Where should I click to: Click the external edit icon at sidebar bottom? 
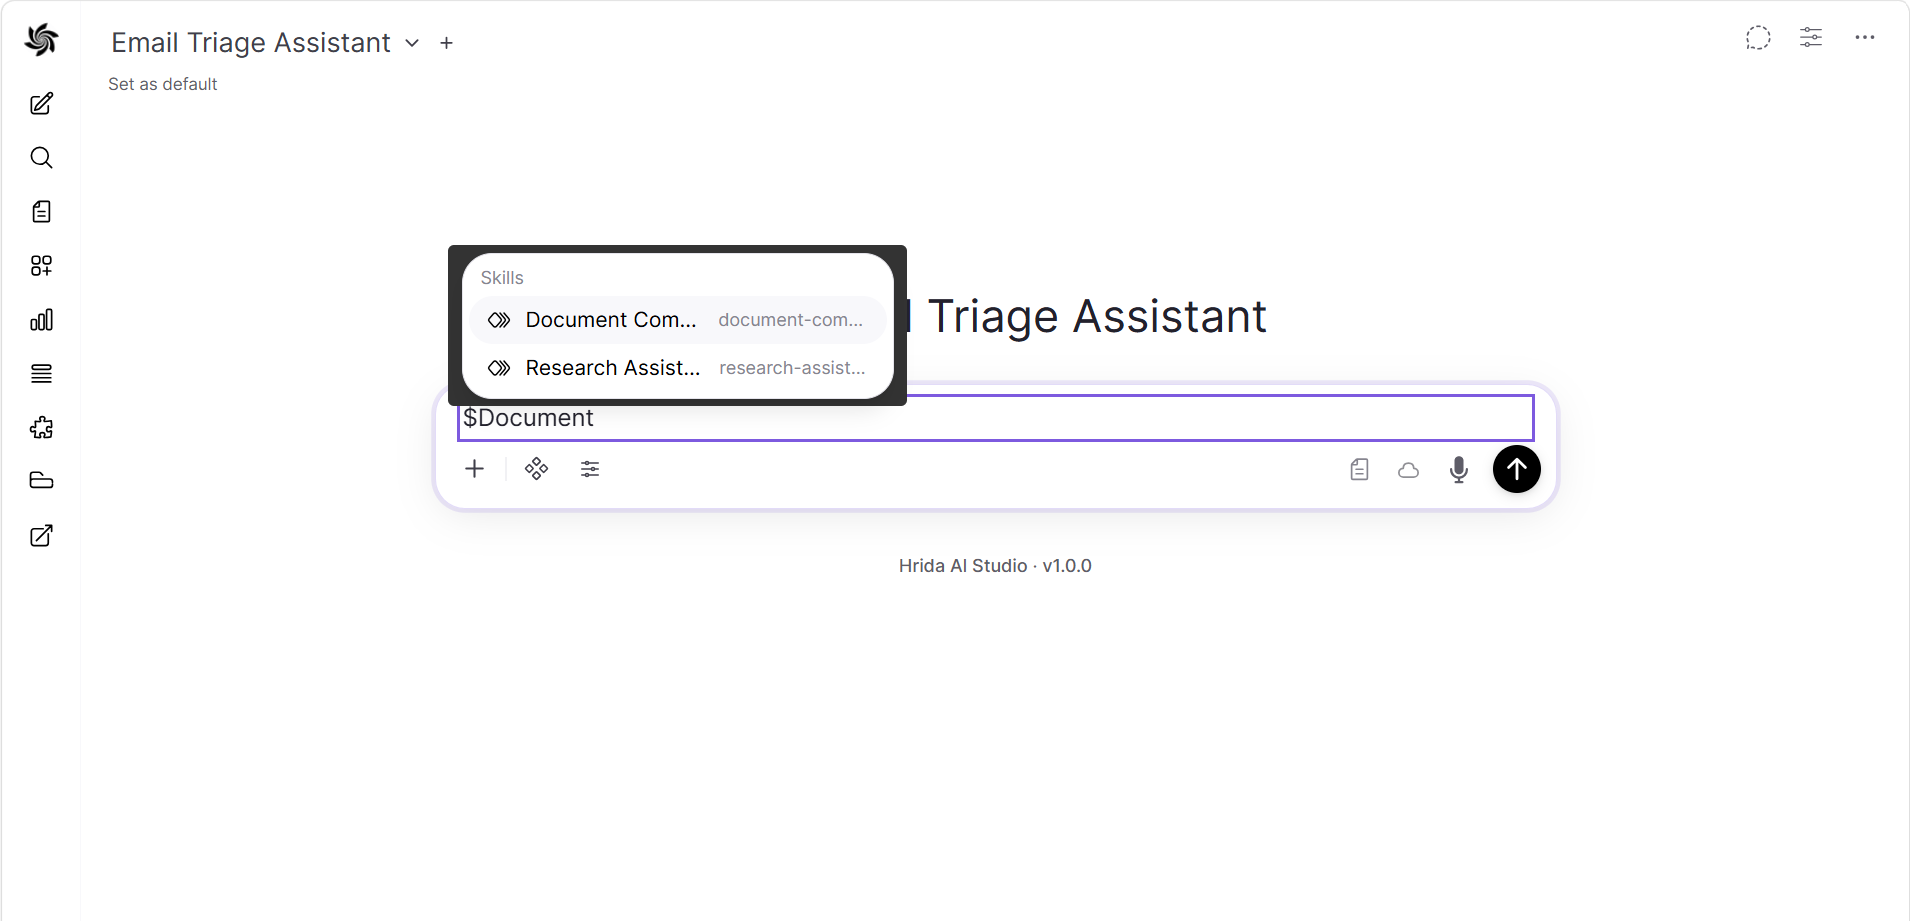pos(41,536)
